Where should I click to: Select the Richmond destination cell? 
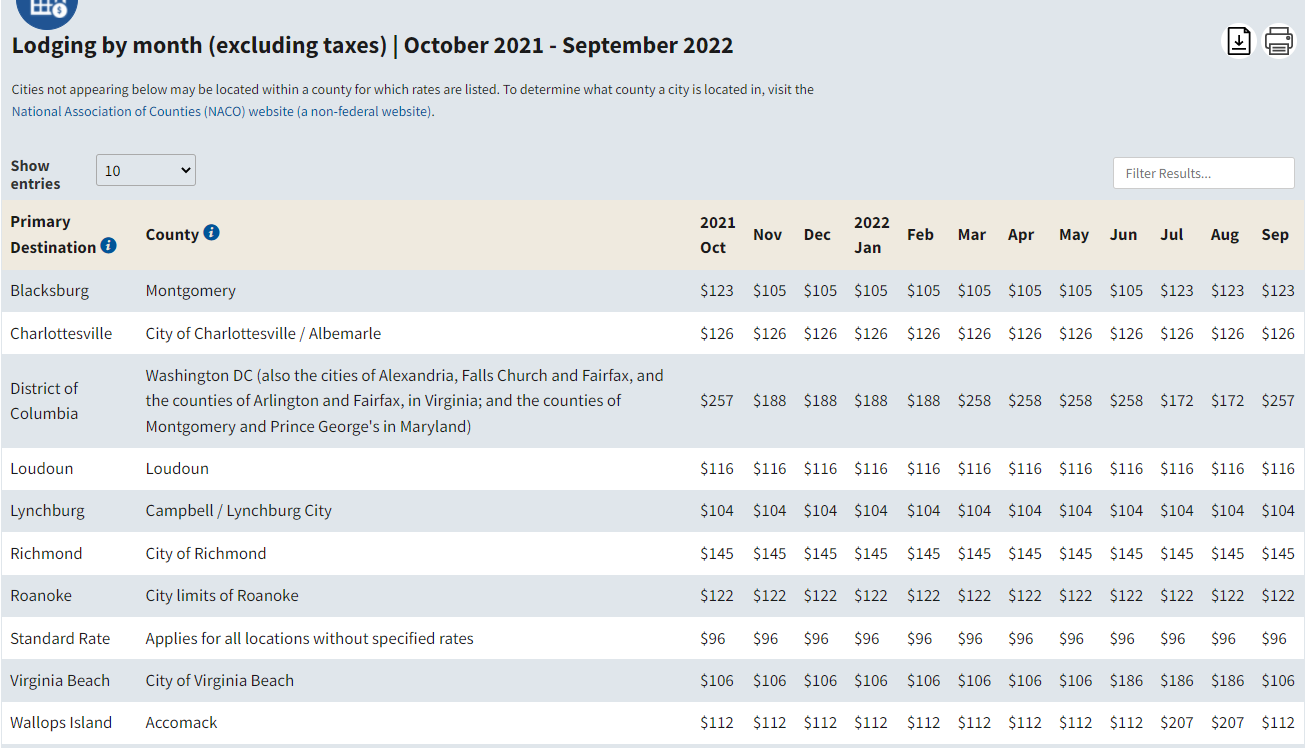pyautogui.click(x=46, y=553)
